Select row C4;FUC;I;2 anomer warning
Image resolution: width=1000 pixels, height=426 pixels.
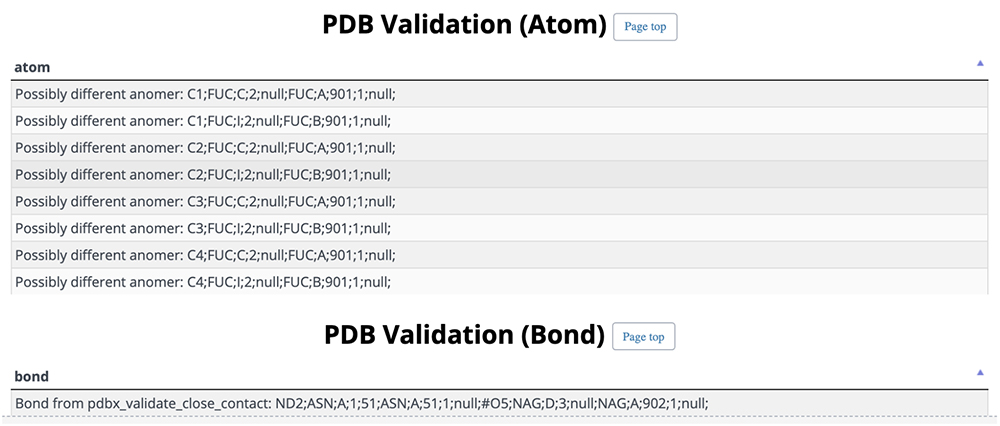coord(499,281)
